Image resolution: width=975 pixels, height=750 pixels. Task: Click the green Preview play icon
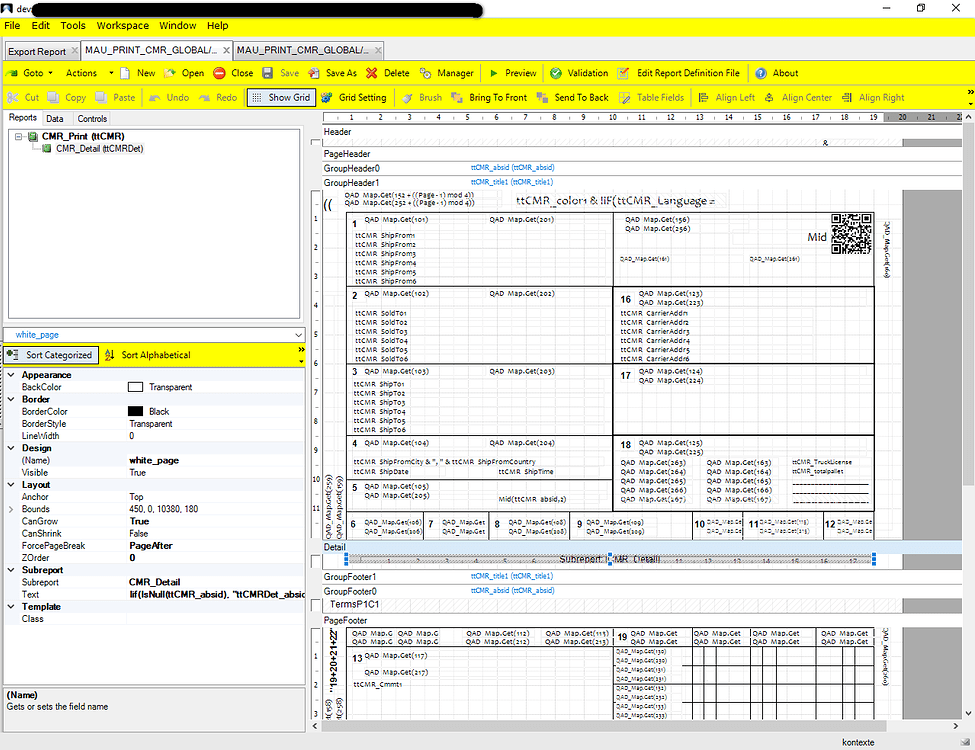point(494,73)
